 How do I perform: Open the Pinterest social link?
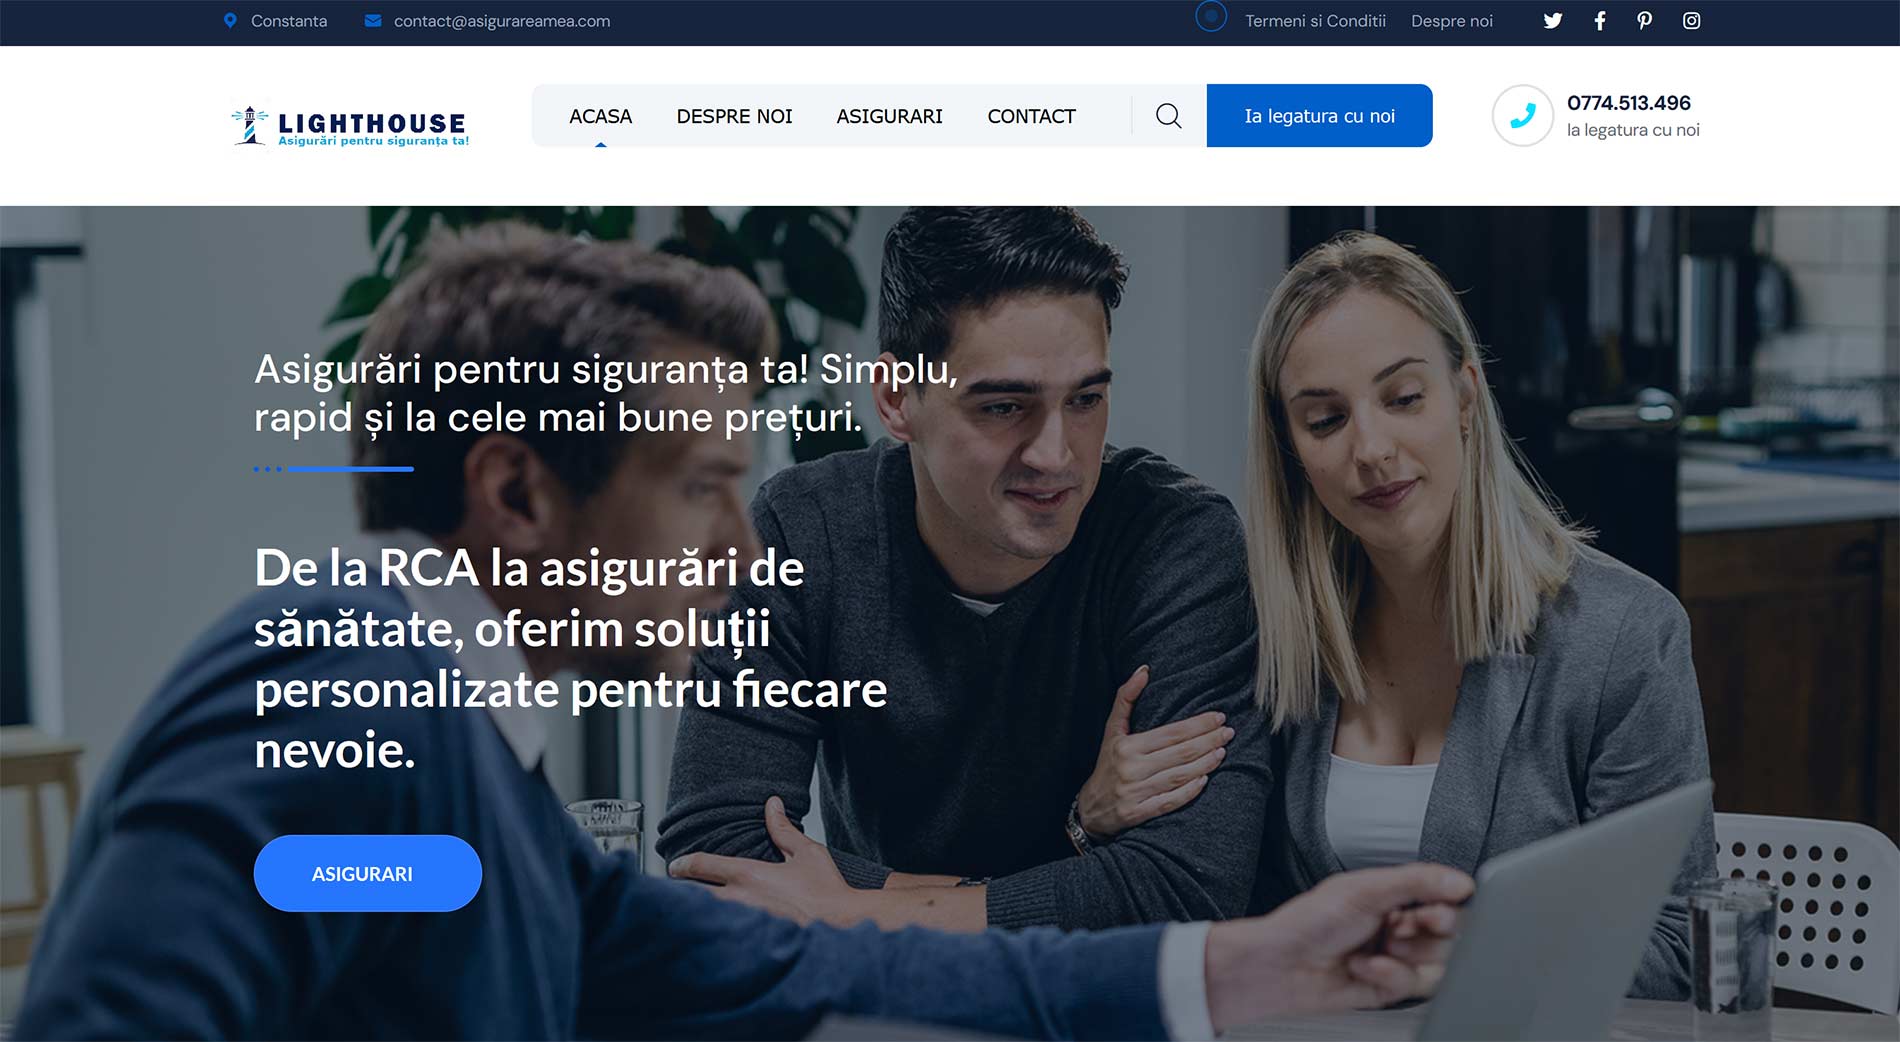(1644, 21)
